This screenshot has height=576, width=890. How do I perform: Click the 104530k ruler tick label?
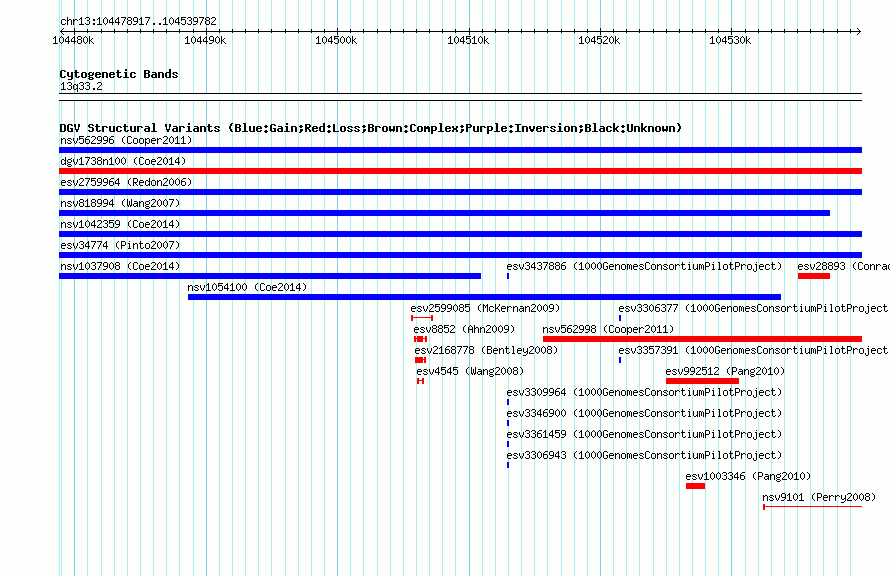tap(730, 40)
